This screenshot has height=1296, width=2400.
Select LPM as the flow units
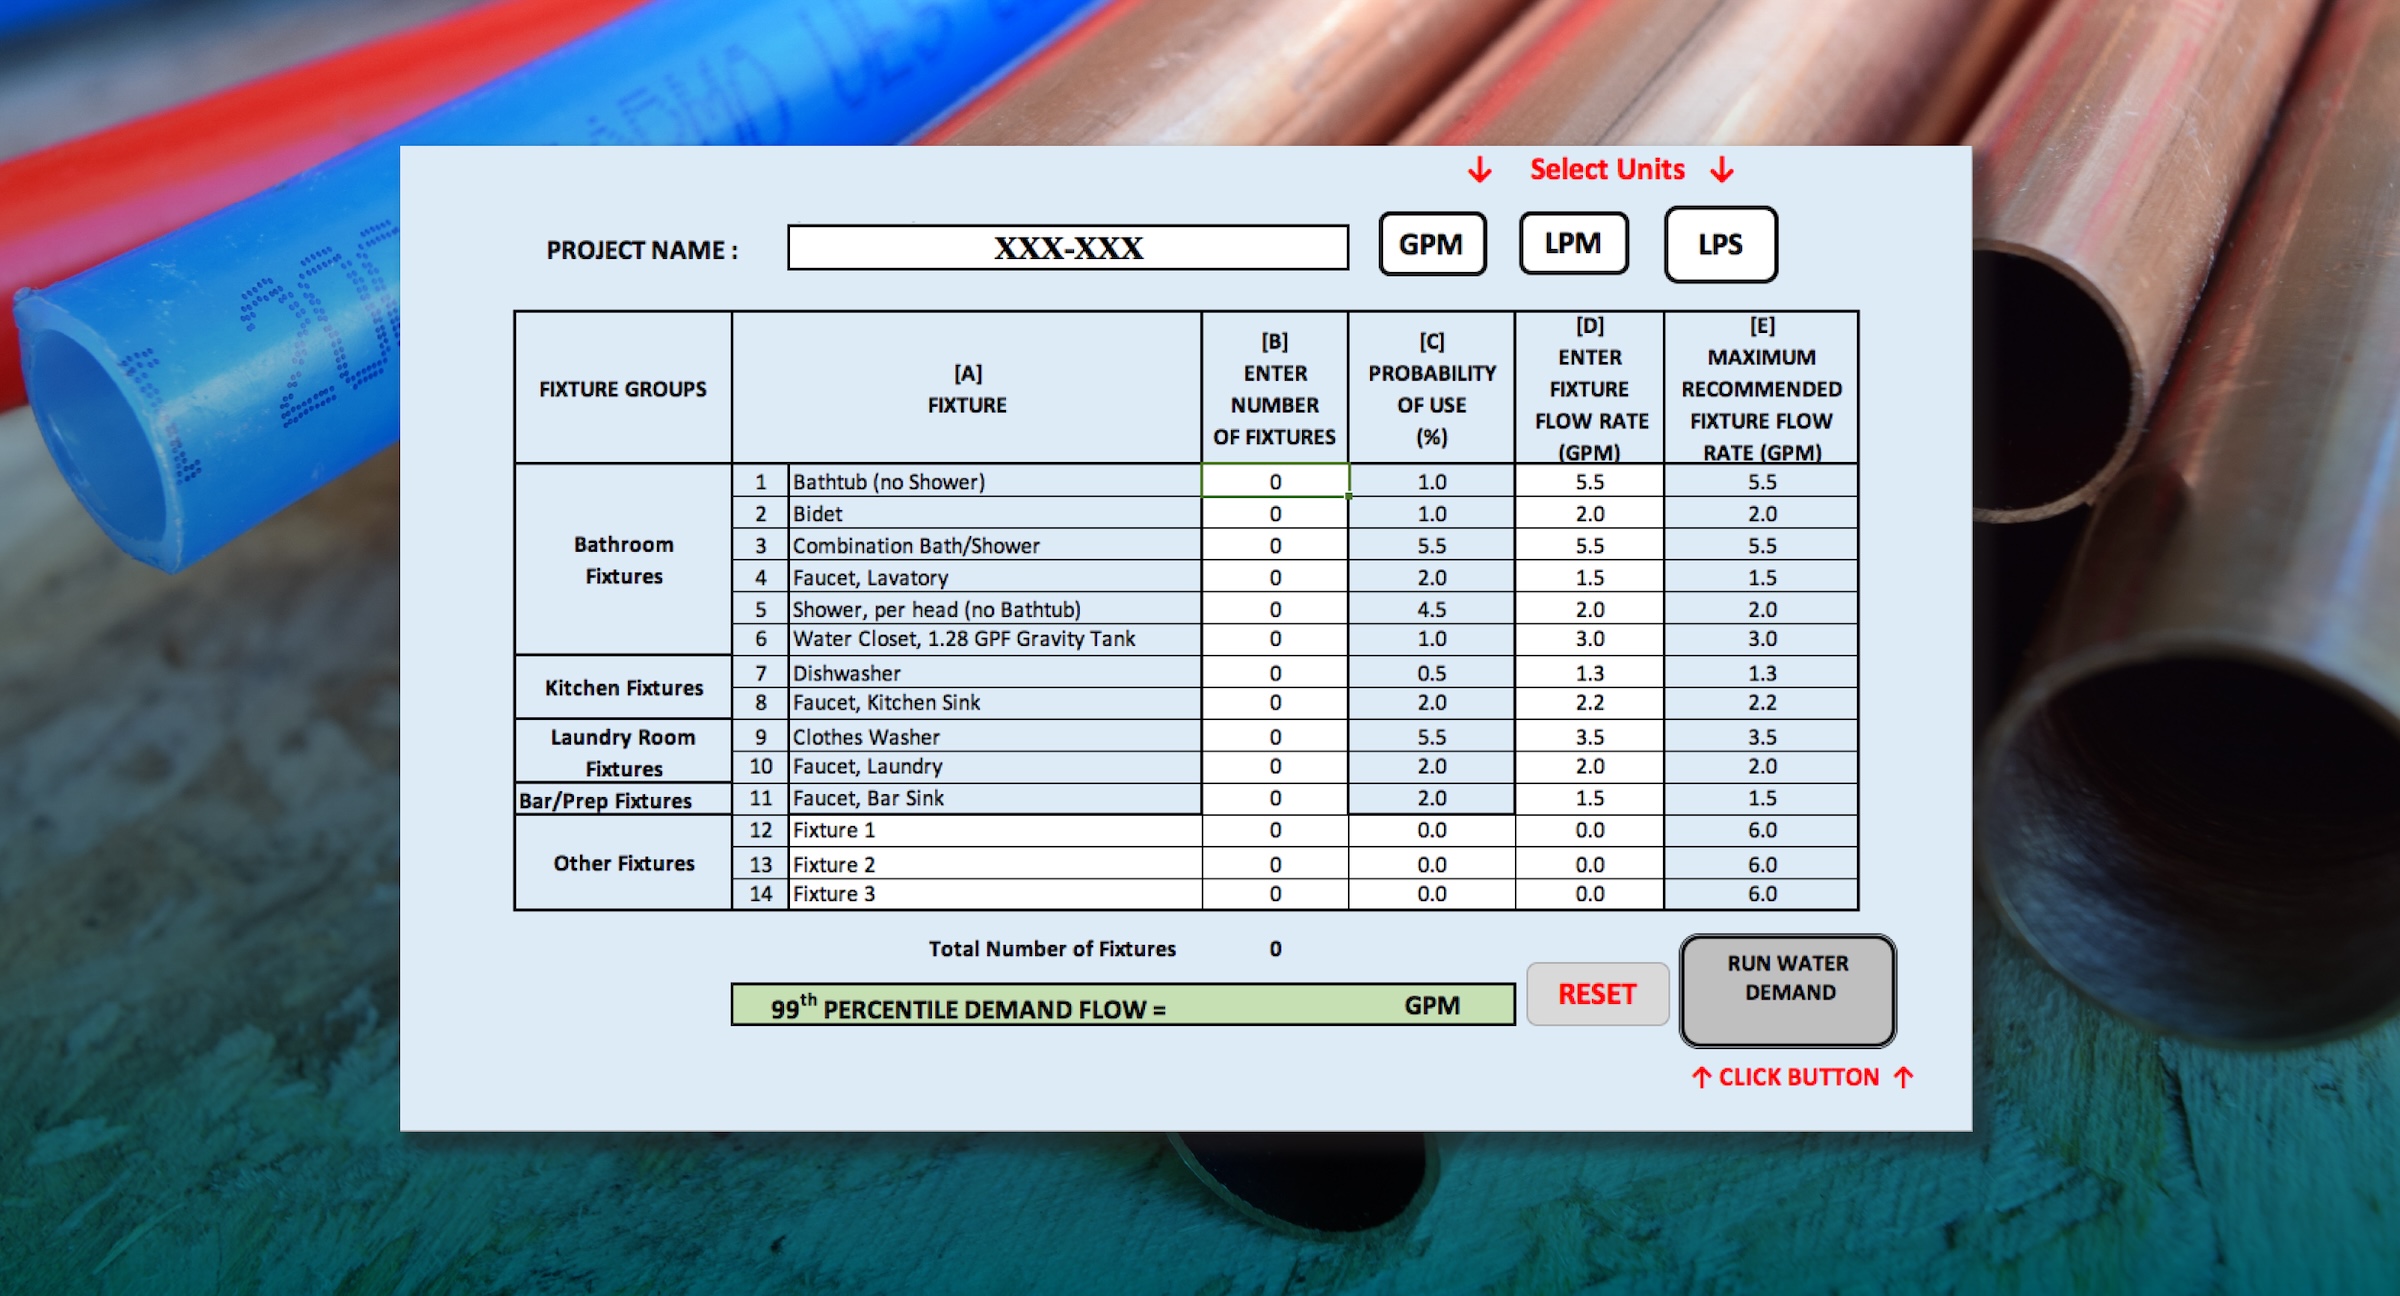pyautogui.click(x=1575, y=241)
